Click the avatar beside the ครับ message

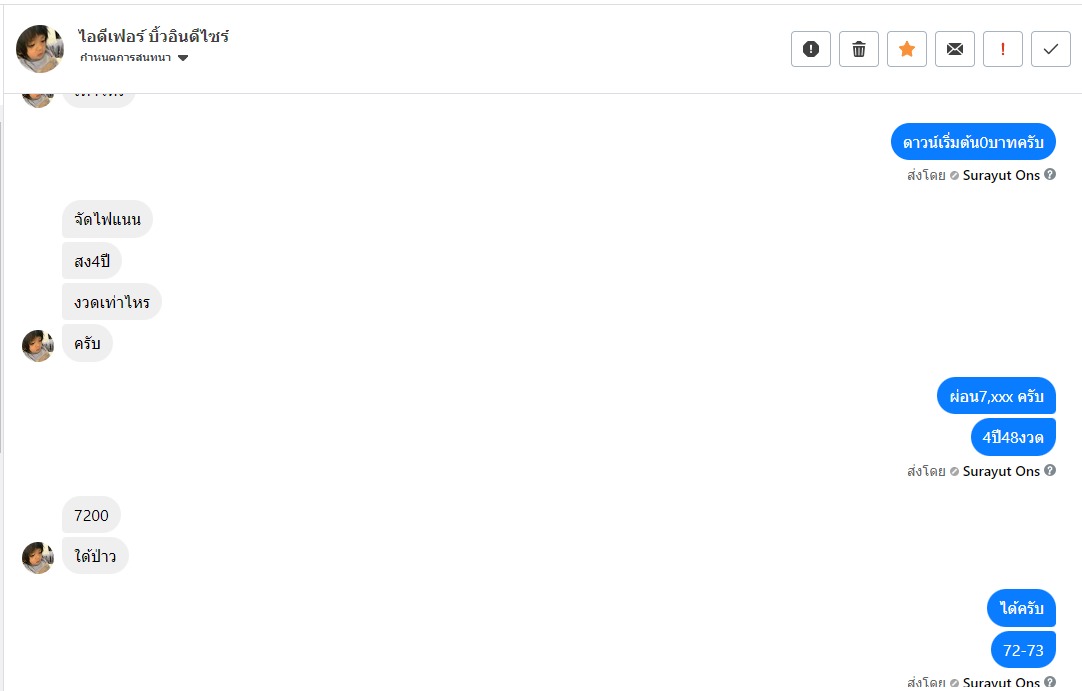pos(38,345)
